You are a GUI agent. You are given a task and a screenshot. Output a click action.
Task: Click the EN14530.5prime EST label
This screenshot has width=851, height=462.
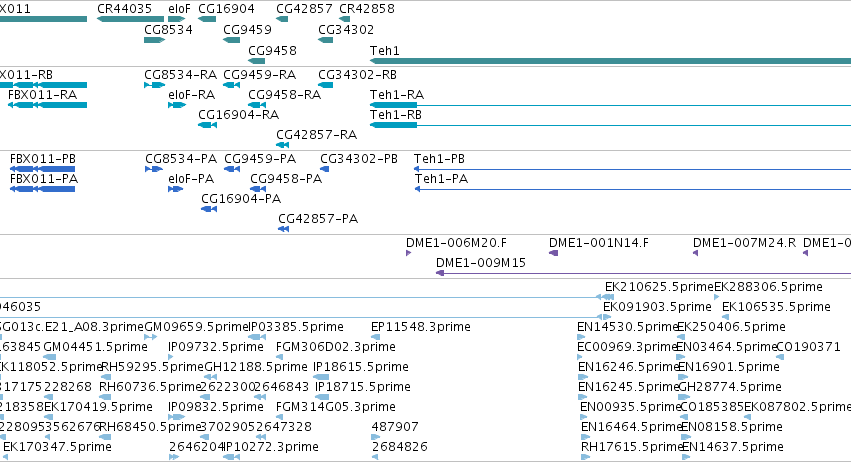pyautogui.click(x=628, y=327)
